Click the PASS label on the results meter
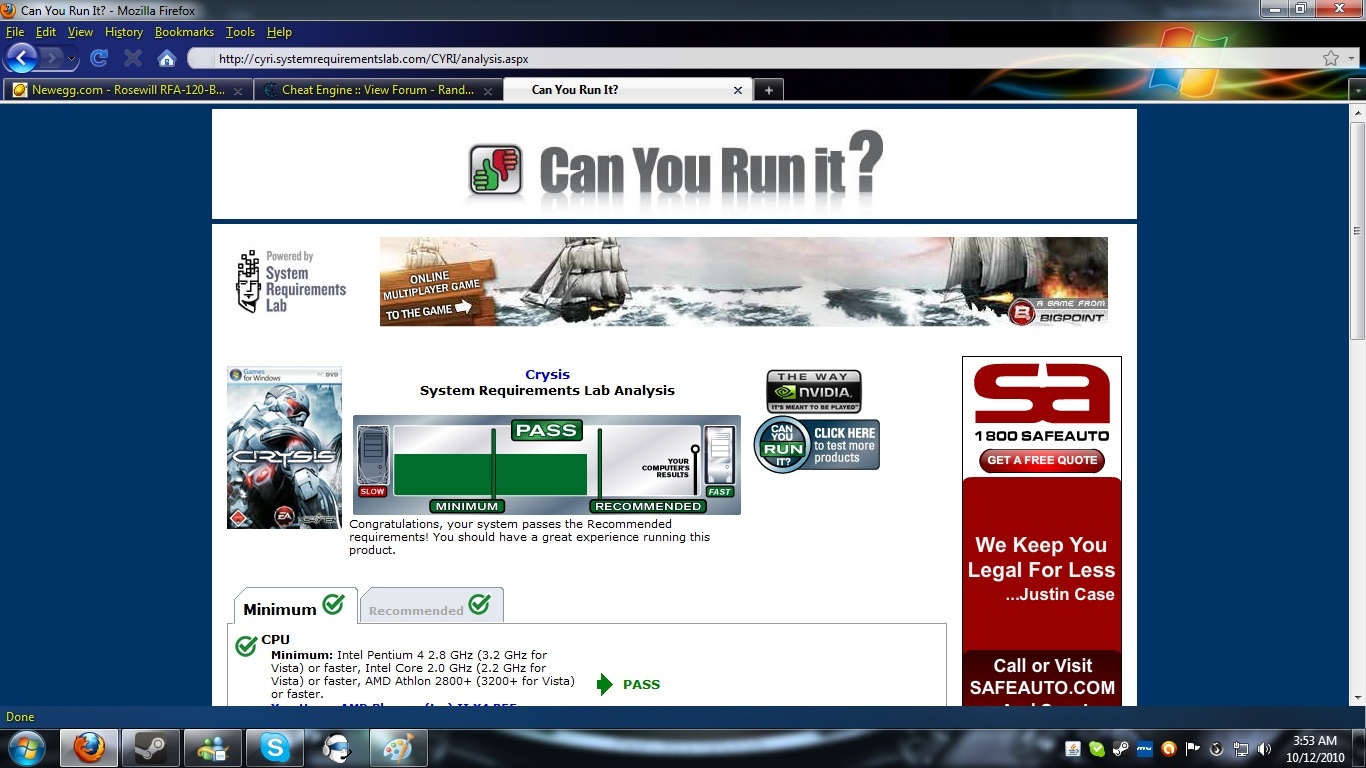The width and height of the screenshot is (1366, 768). [546, 430]
